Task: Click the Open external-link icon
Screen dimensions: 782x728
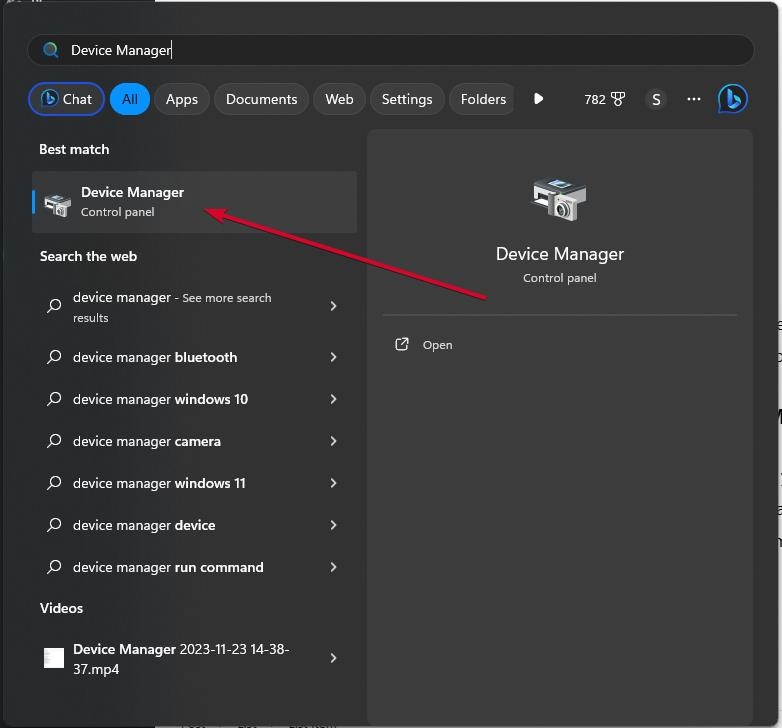Action: tap(402, 344)
